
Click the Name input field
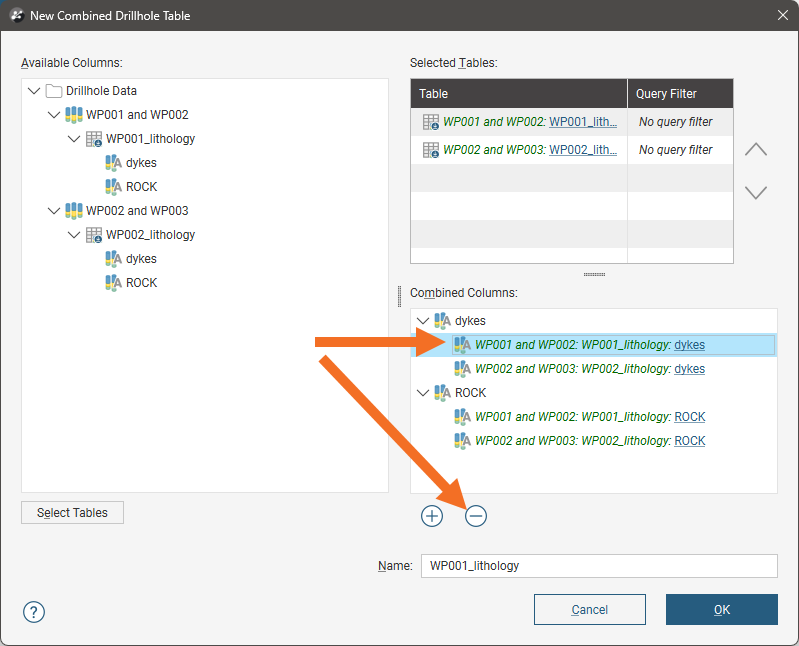(x=598, y=566)
